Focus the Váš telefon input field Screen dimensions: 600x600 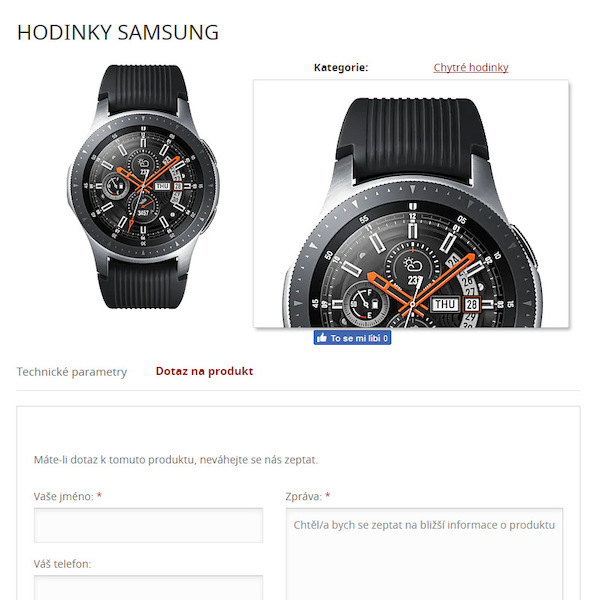(x=148, y=588)
